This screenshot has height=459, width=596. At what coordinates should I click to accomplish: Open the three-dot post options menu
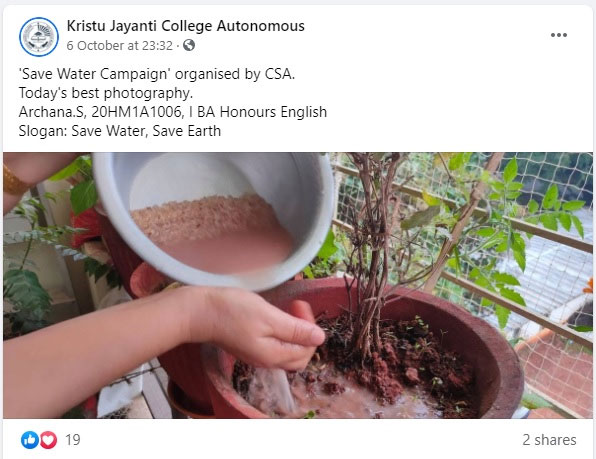(559, 35)
